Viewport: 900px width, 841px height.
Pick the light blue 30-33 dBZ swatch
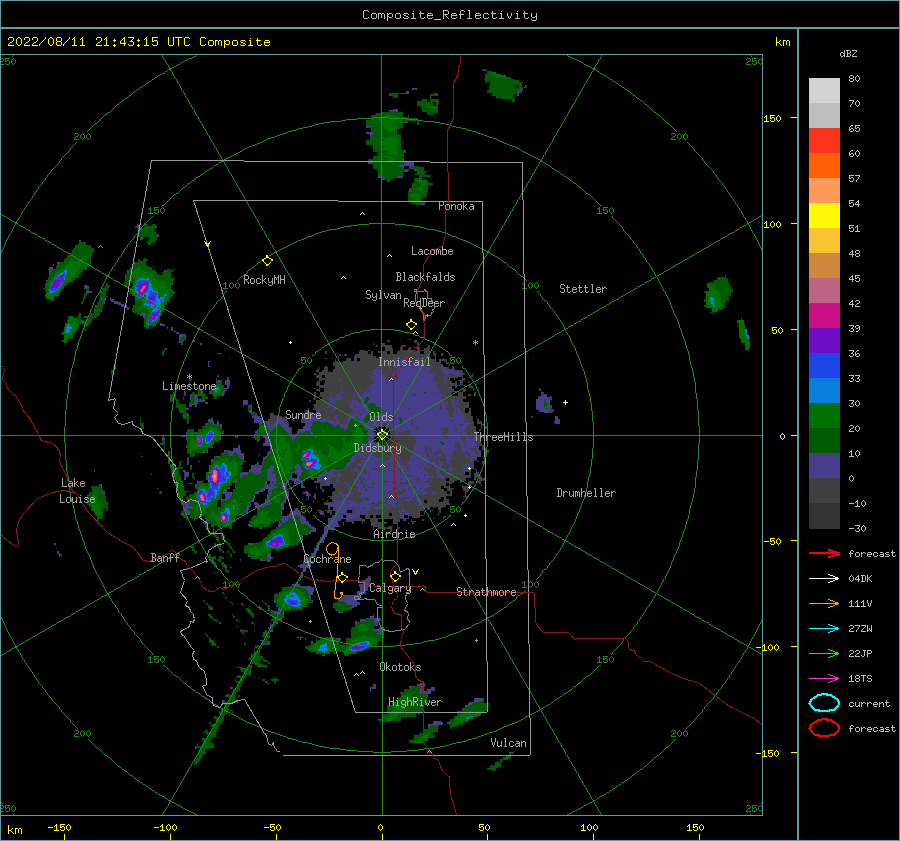click(824, 391)
